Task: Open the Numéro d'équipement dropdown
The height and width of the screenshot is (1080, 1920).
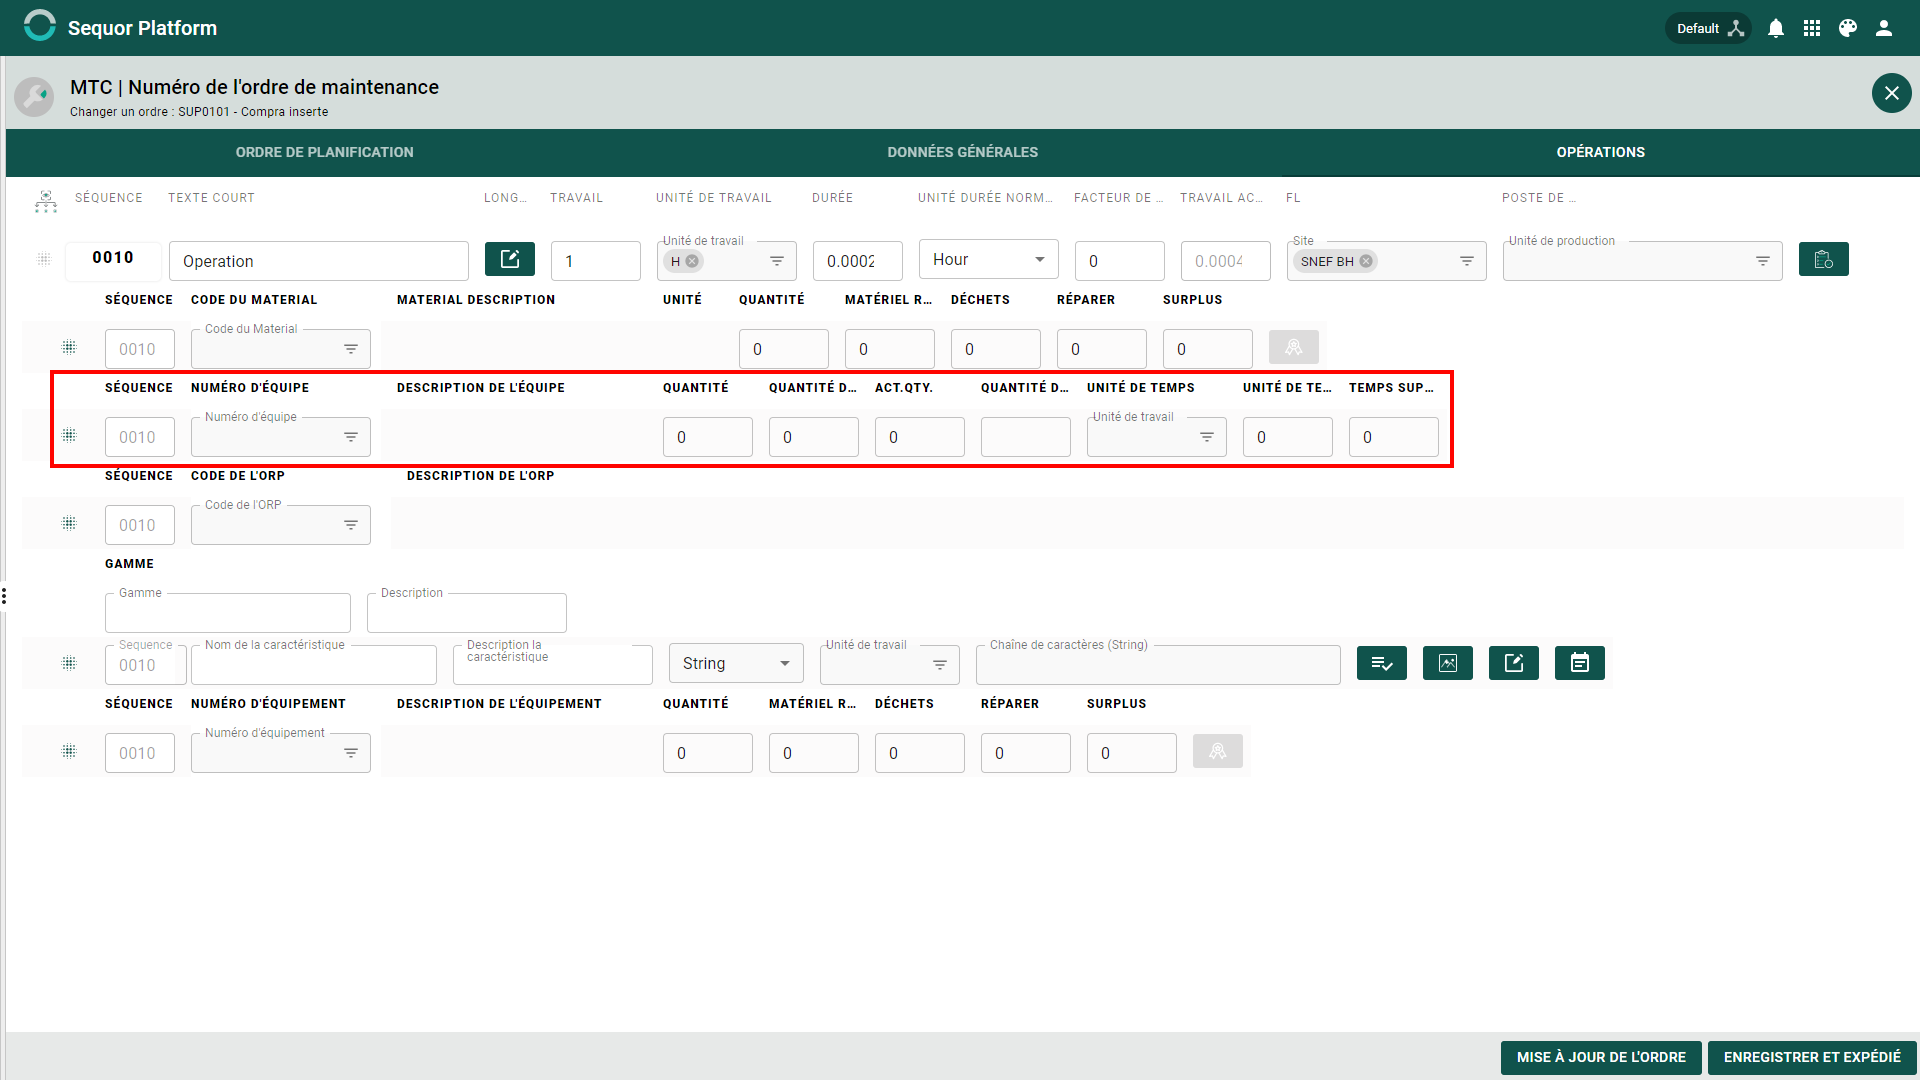Action: pos(351,753)
